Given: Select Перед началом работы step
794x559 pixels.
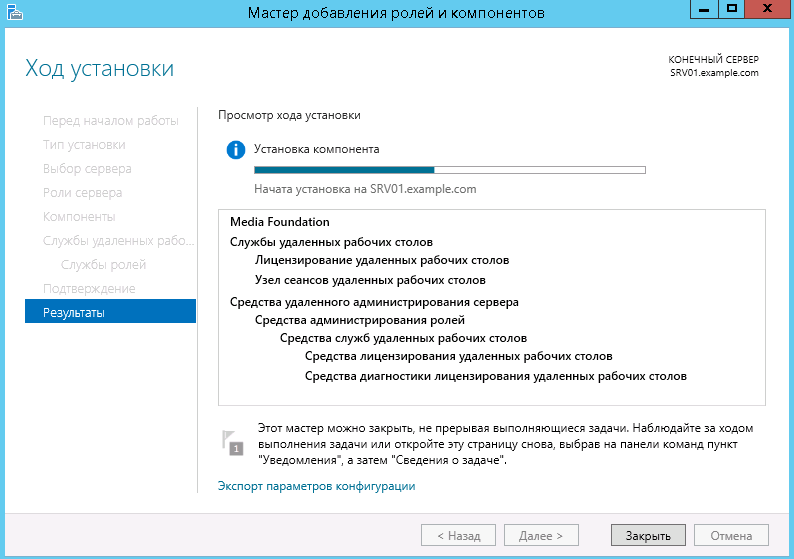Looking at the screenshot, I should (x=110, y=121).
